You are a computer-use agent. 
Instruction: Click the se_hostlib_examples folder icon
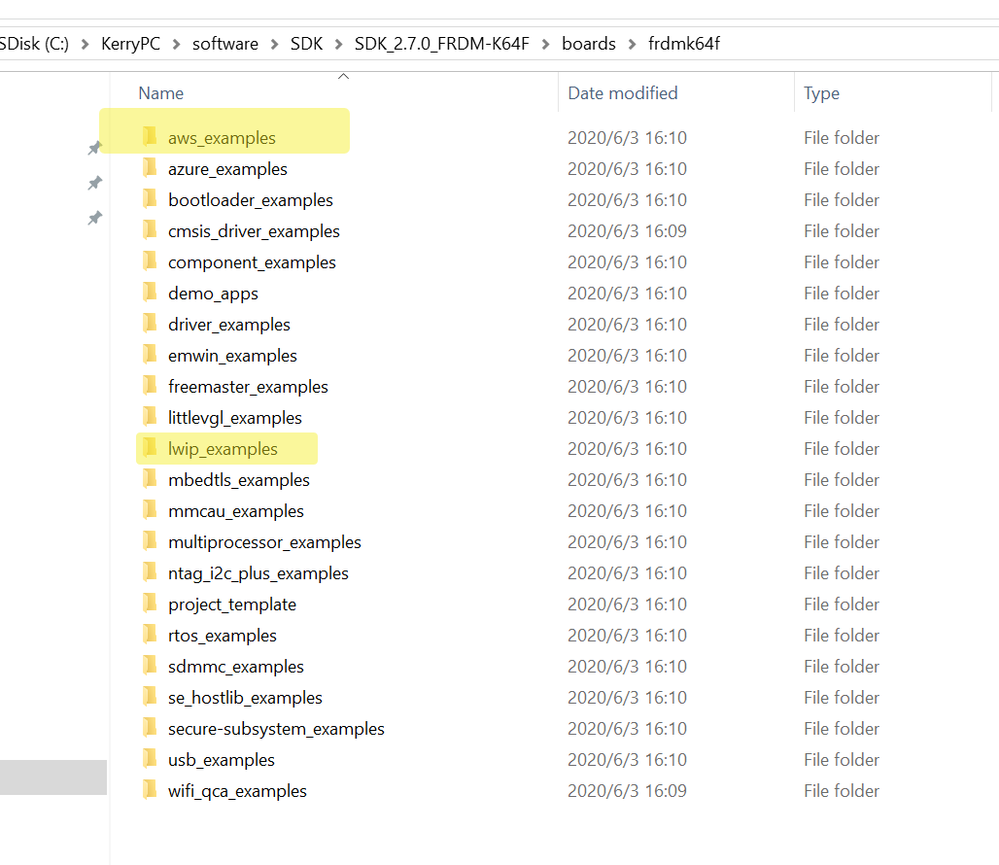[x=150, y=697]
